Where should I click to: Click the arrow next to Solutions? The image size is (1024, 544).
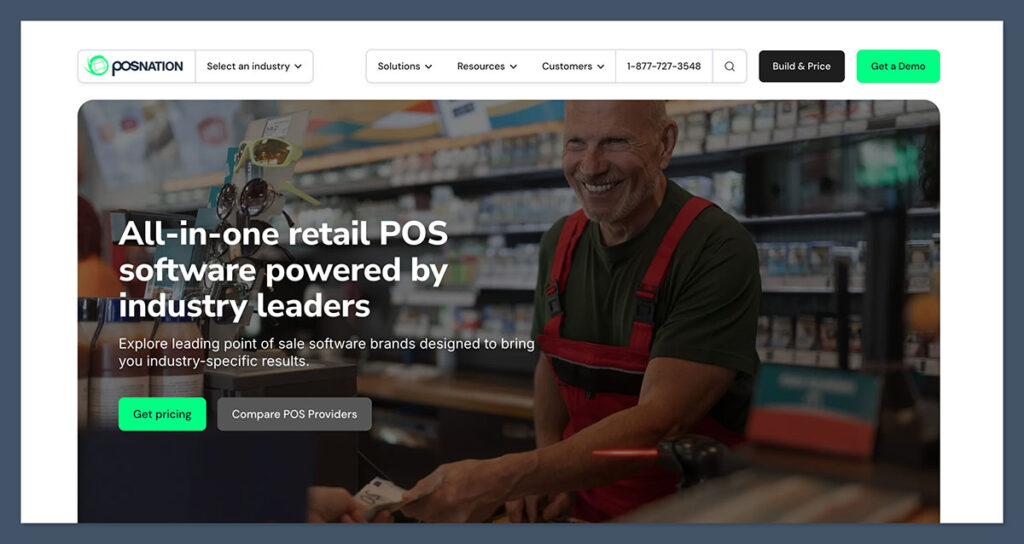[428, 67]
